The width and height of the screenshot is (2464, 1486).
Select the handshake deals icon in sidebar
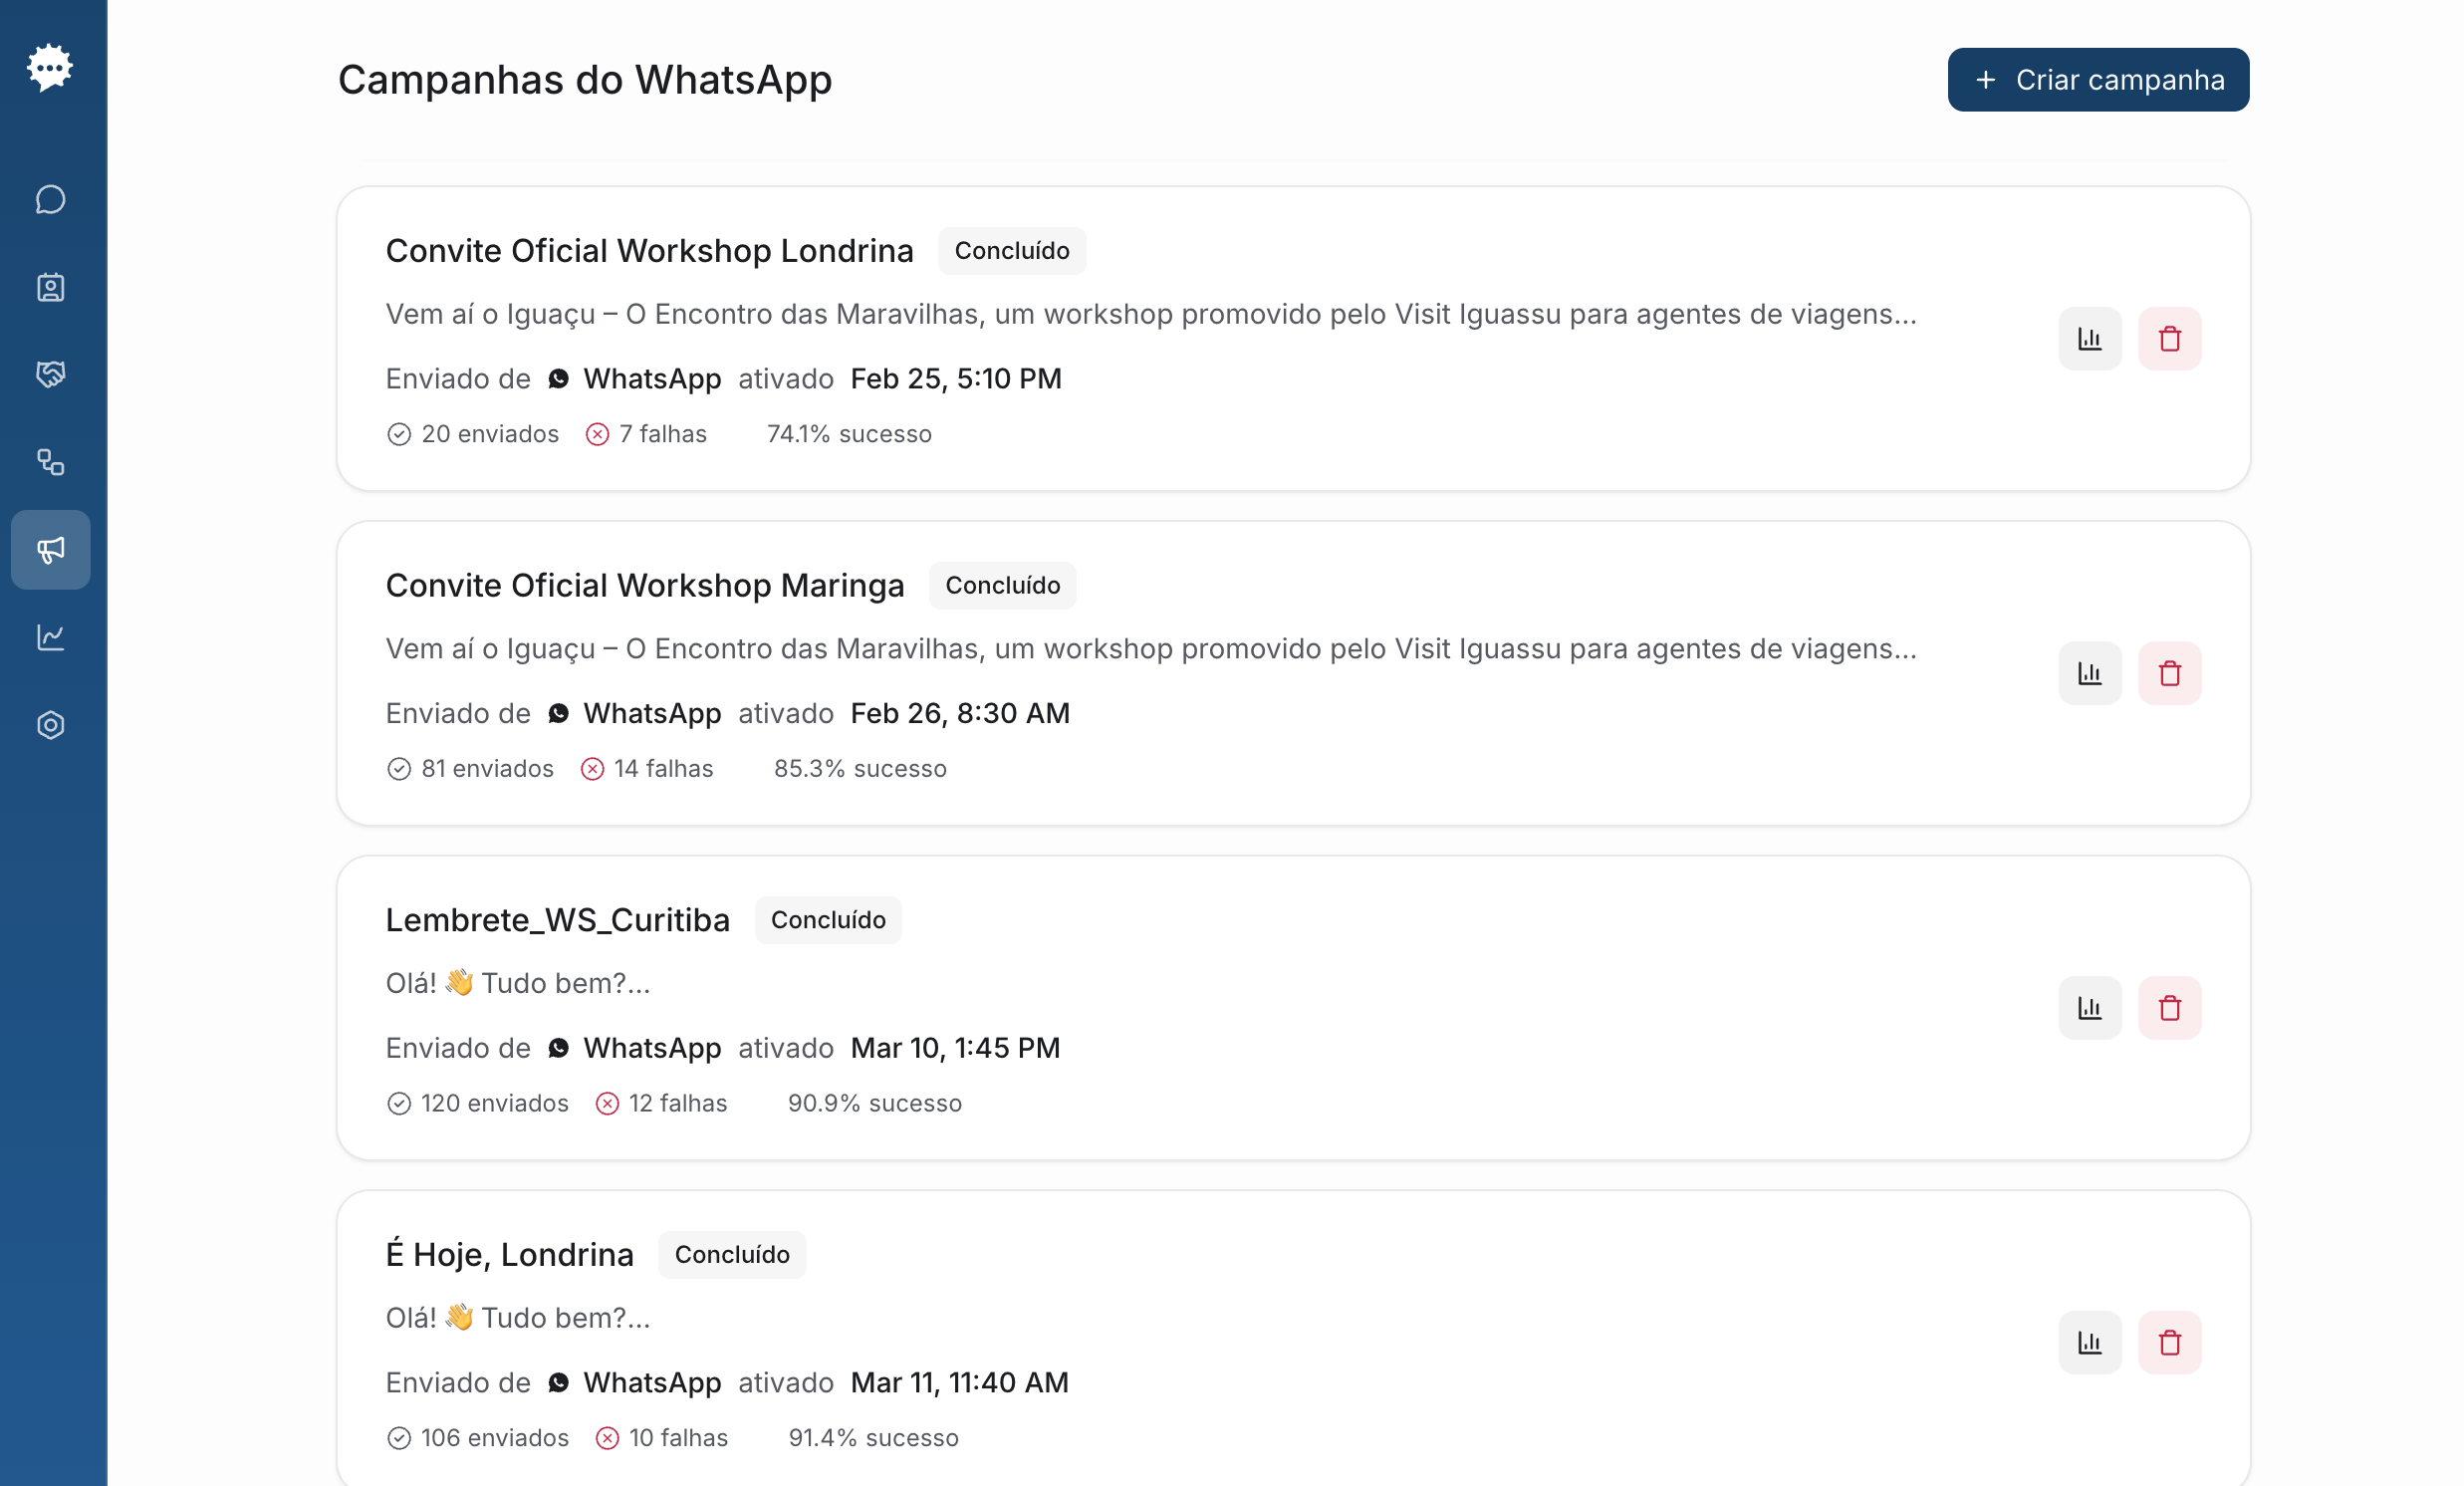(x=50, y=375)
